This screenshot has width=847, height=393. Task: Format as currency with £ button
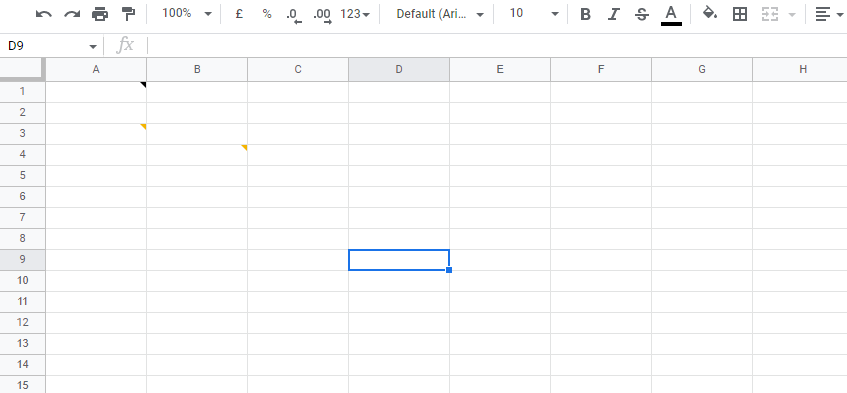239,14
